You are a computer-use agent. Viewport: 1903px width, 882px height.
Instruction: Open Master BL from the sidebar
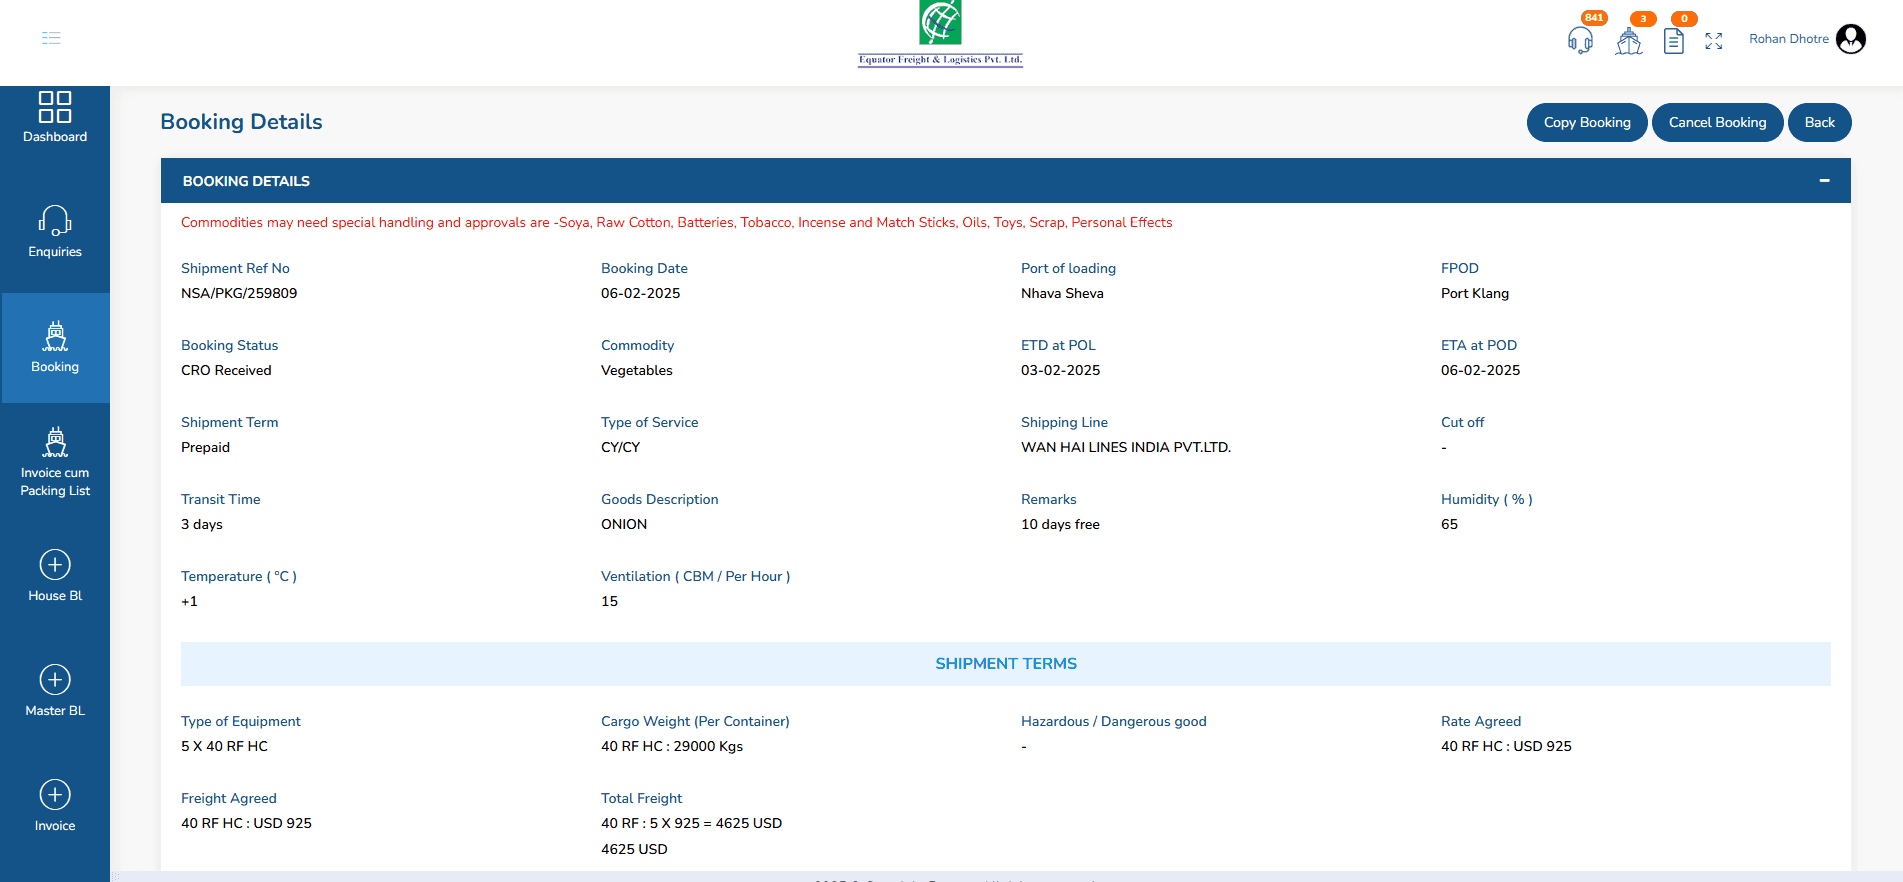[55, 692]
